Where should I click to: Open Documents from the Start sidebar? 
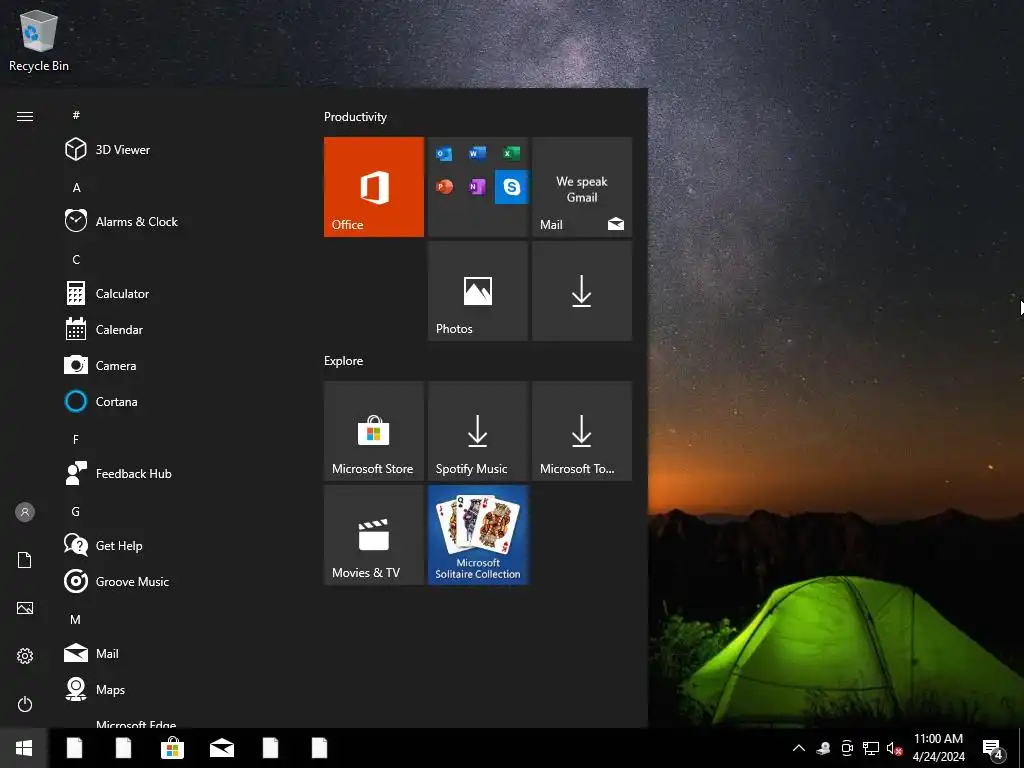25,560
